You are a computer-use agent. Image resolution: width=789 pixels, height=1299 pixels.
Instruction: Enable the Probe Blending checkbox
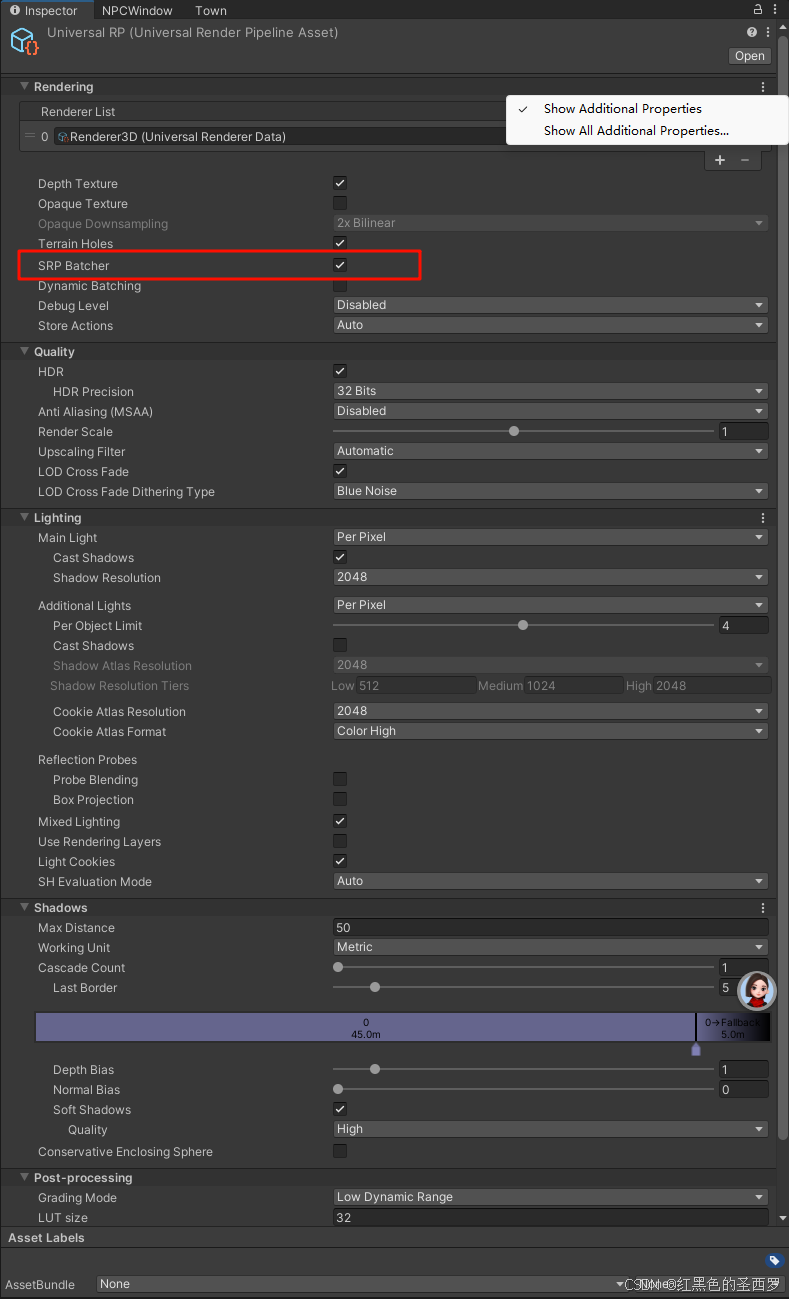340,779
